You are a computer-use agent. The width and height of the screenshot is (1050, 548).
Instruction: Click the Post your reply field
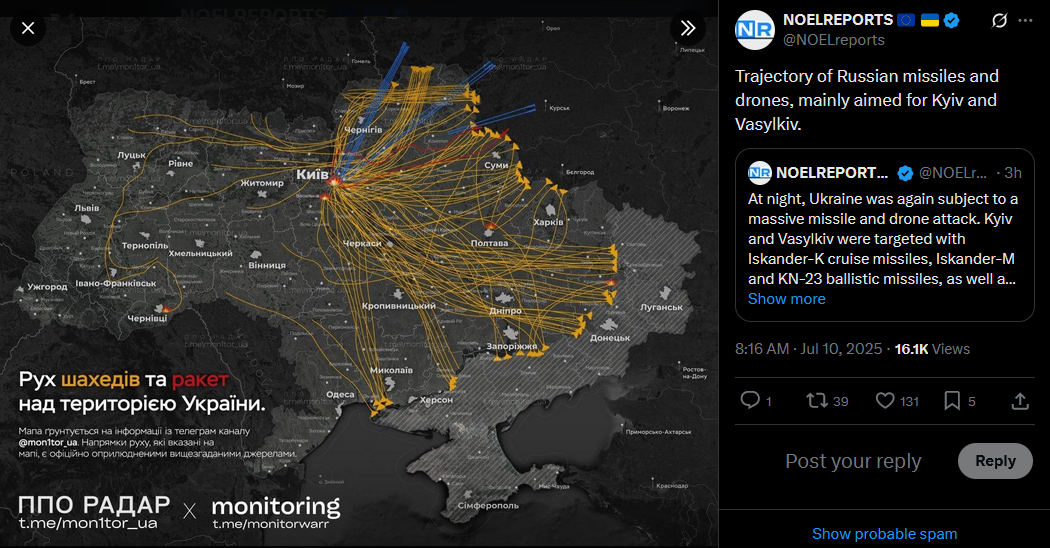pyautogui.click(x=853, y=461)
